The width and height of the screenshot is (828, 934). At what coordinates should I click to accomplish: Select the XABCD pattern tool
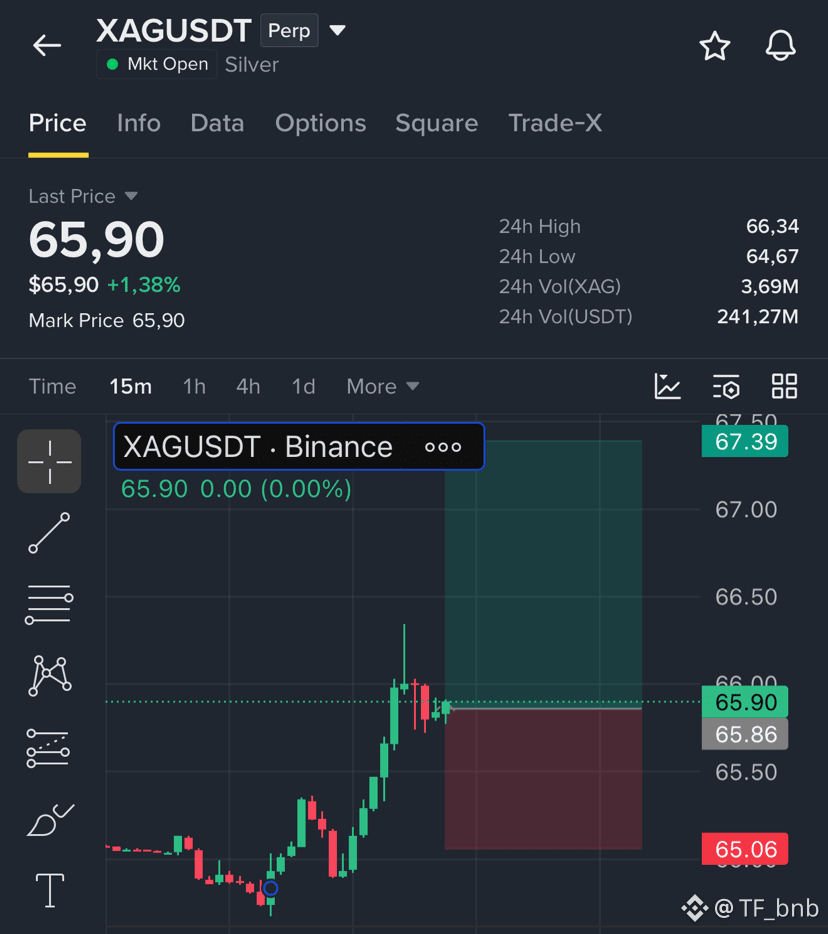pyautogui.click(x=49, y=675)
